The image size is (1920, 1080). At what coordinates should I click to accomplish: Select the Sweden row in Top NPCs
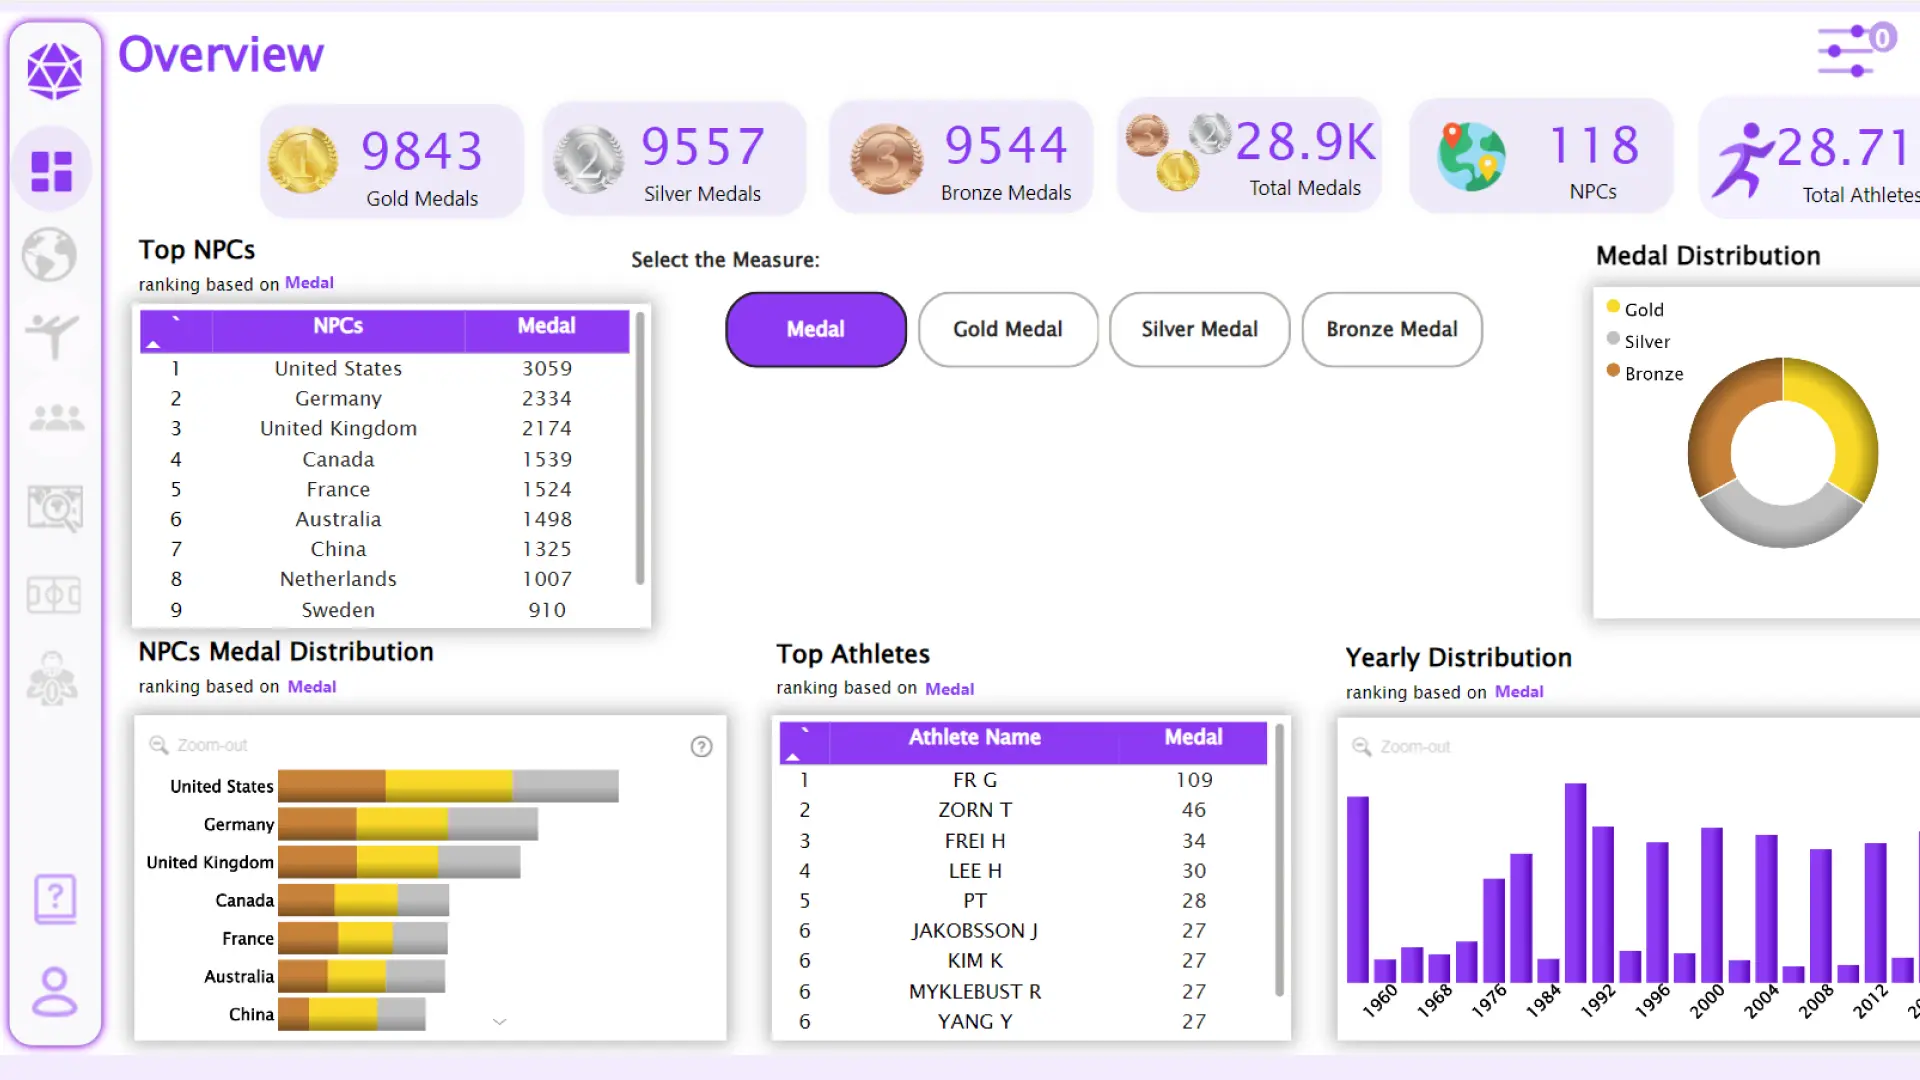point(385,610)
